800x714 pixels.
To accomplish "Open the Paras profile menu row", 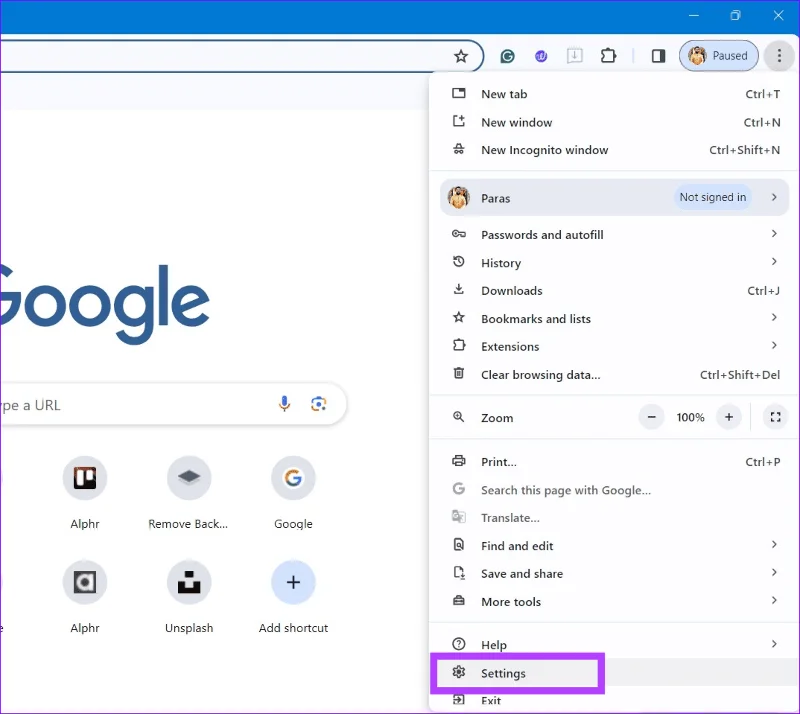I will [x=614, y=198].
